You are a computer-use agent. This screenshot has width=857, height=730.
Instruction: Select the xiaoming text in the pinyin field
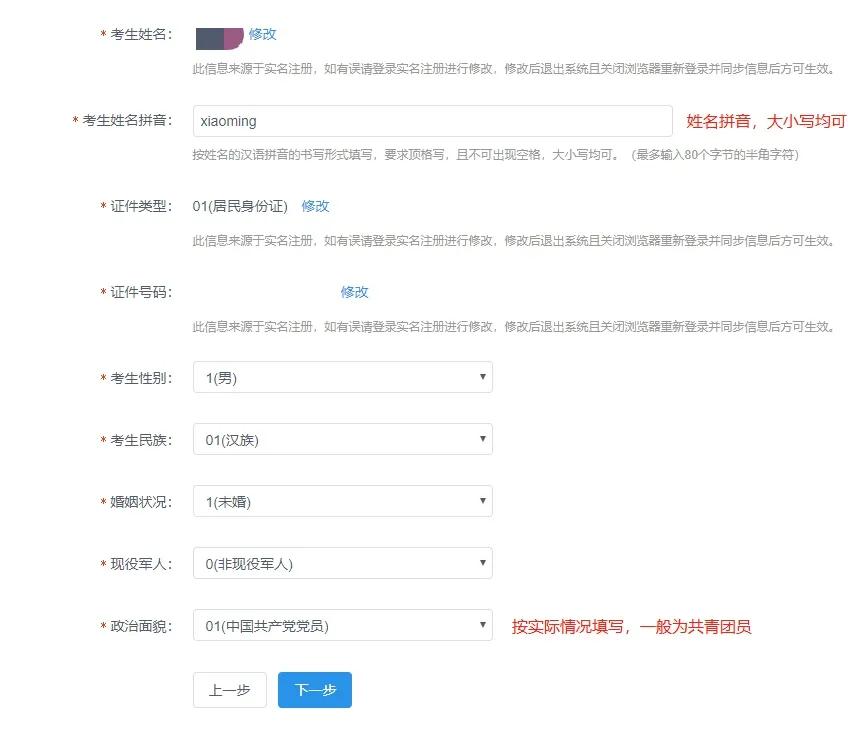227,120
